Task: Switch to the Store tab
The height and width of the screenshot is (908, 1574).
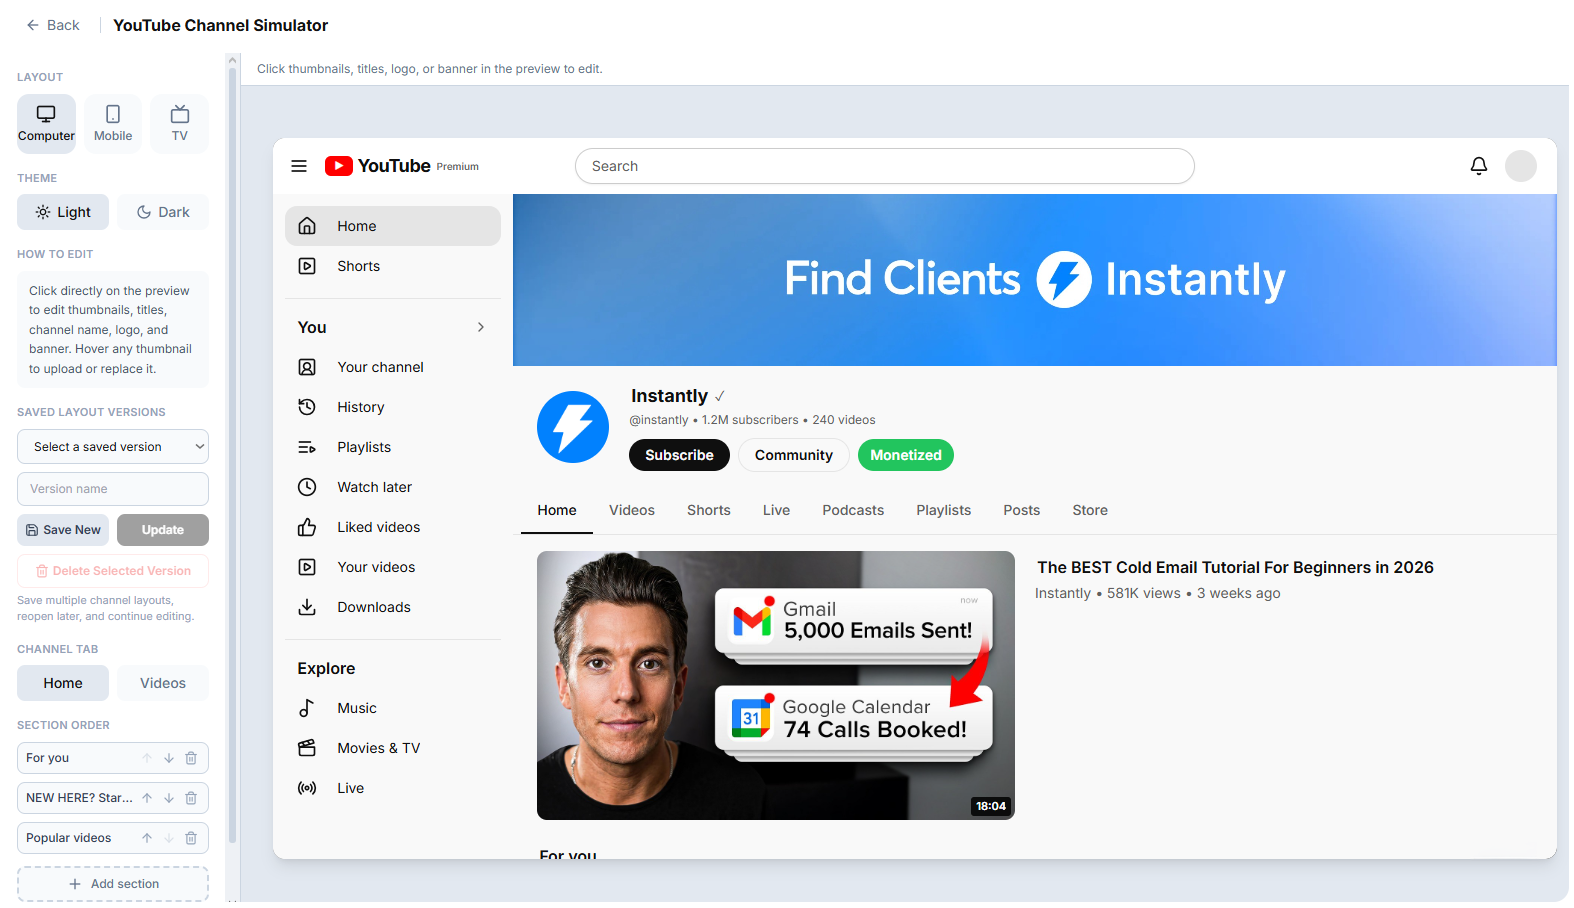Action: [1090, 510]
